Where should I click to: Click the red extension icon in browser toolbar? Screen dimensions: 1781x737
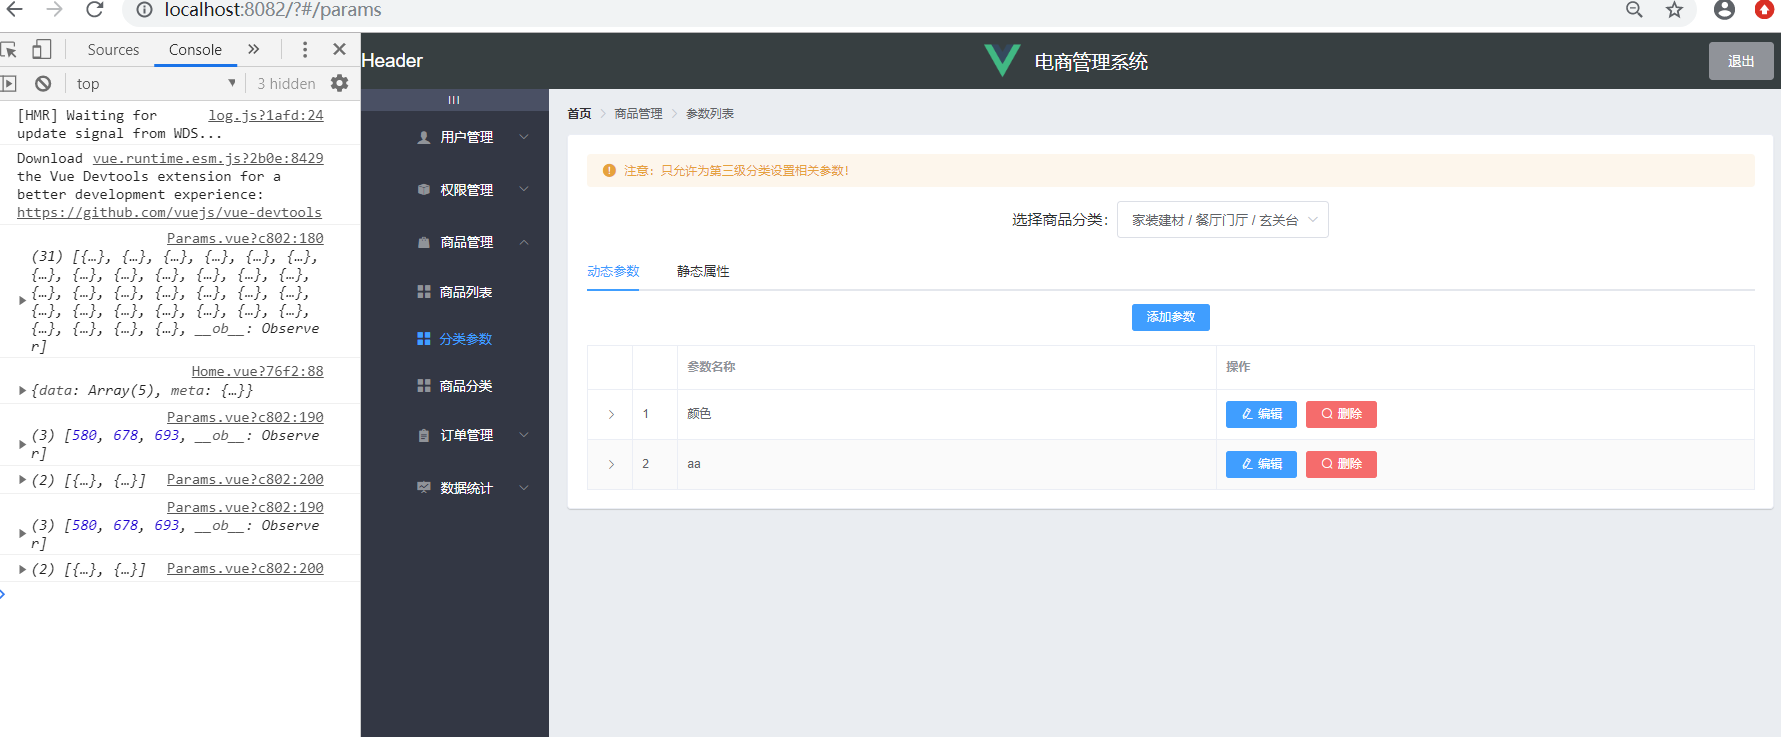(x=1765, y=10)
